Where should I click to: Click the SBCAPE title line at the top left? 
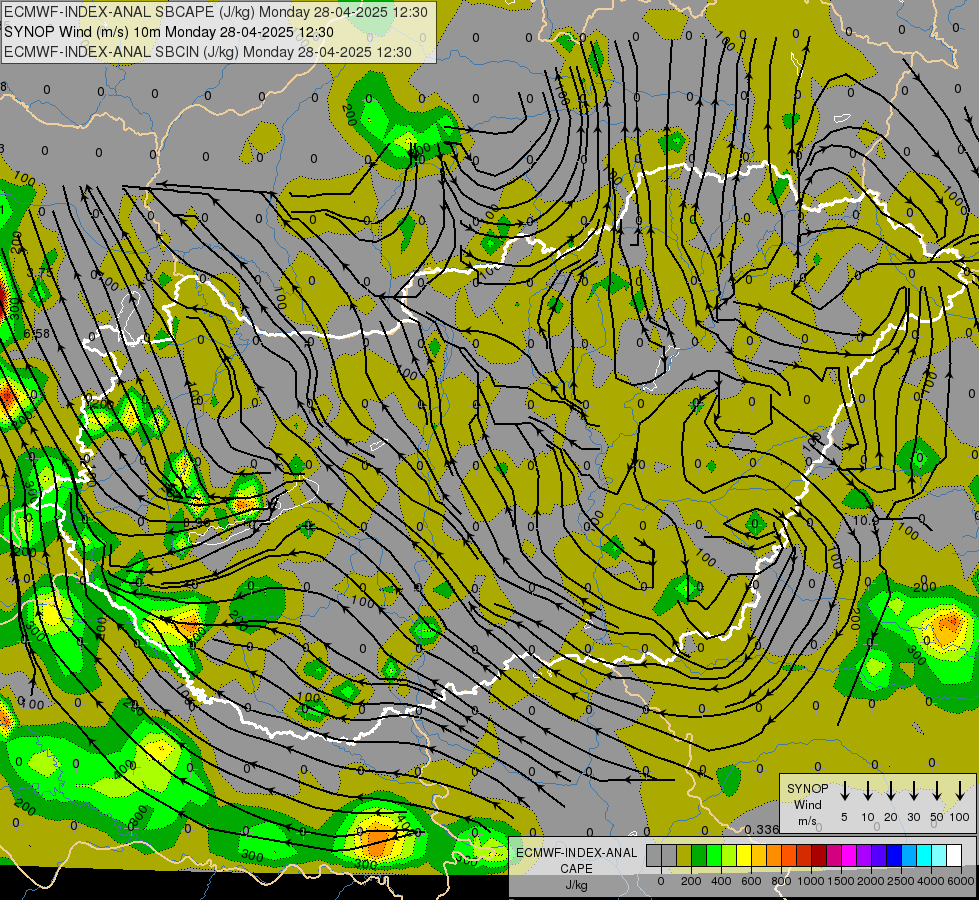click(216, 12)
